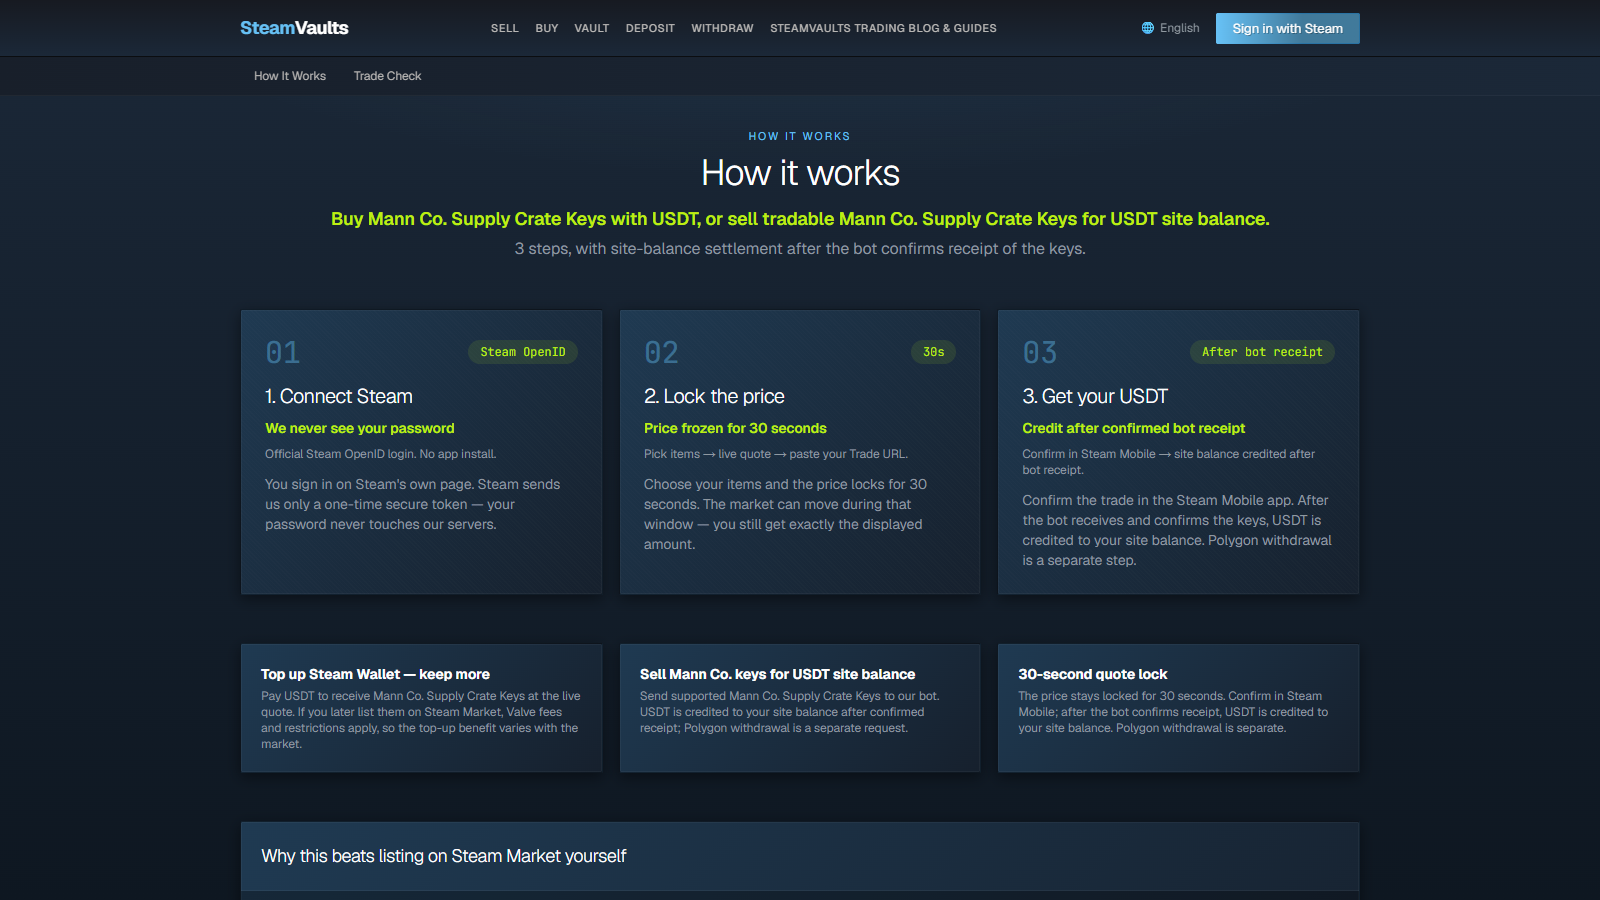Select the How It Works tab
The width and height of the screenshot is (1600, 900).
point(290,76)
